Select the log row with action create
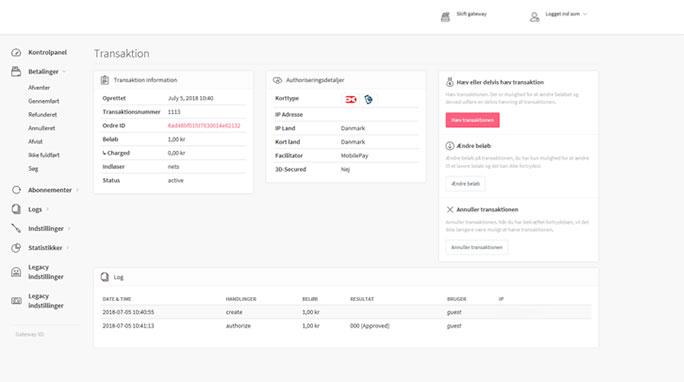 coord(347,312)
